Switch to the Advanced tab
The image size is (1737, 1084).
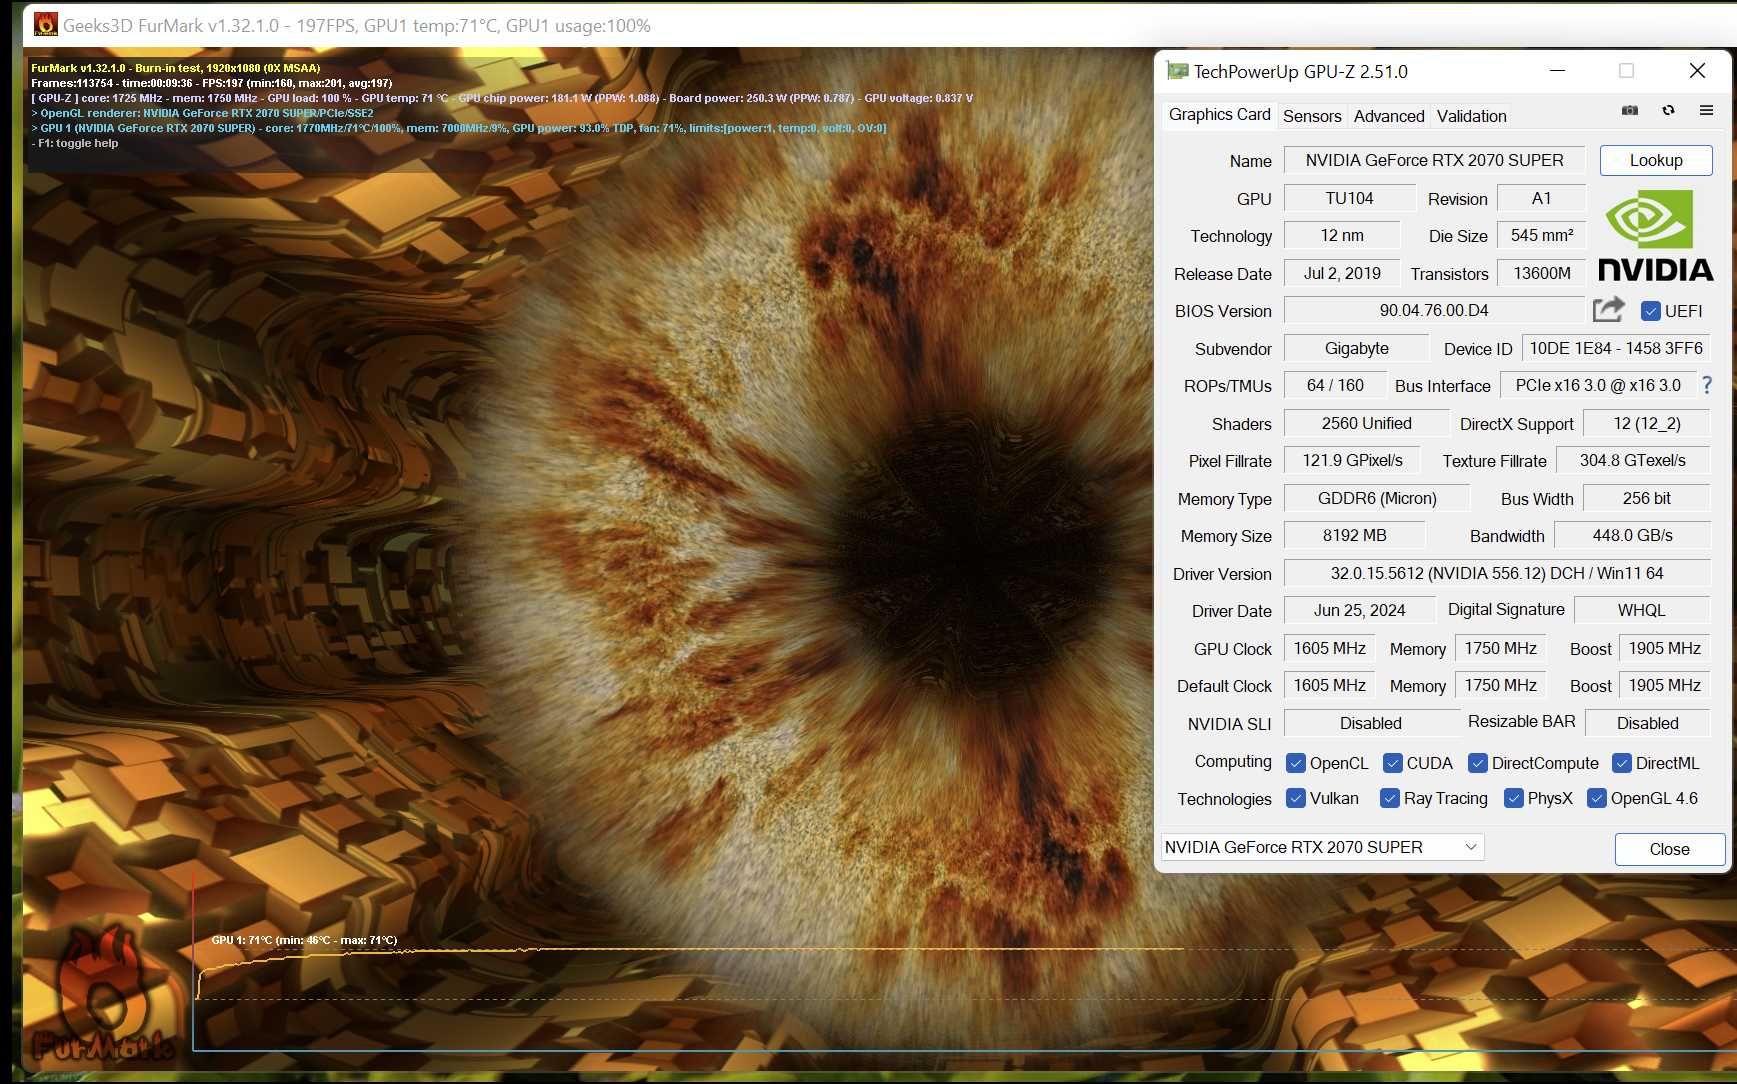[x=1389, y=116]
